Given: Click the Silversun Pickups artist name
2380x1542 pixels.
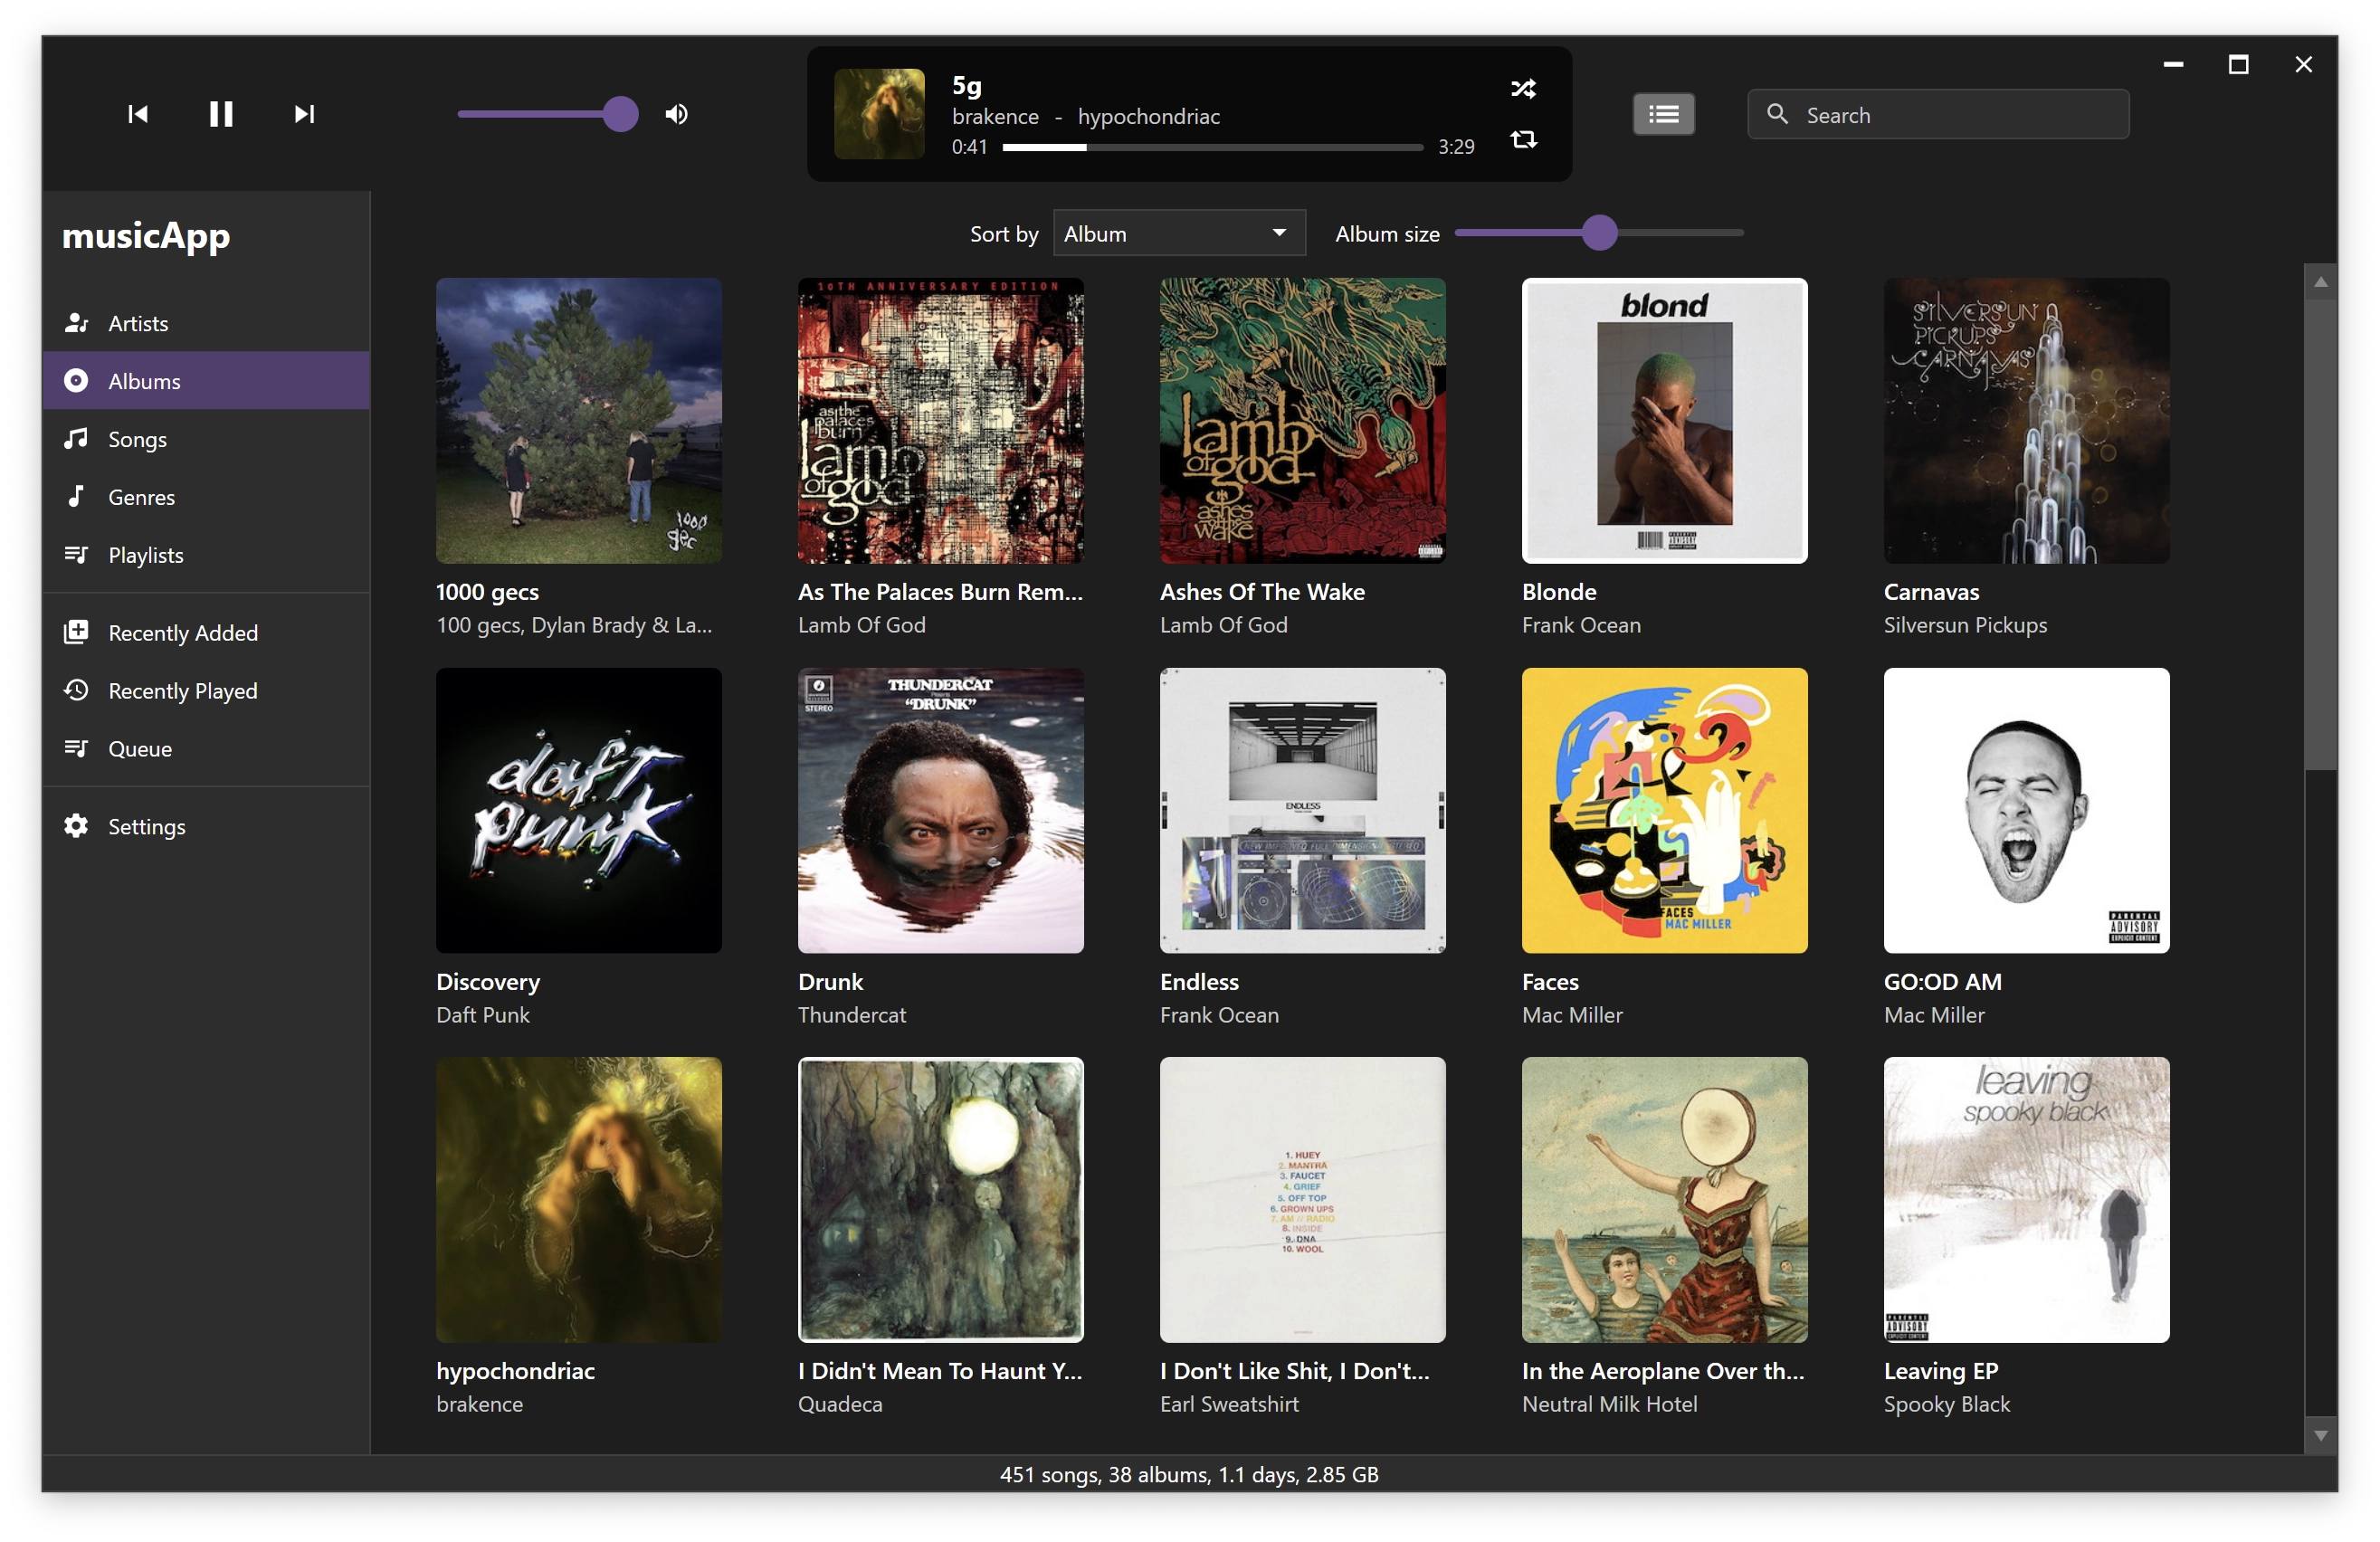Looking at the screenshot, I should pyautogui.click(x=1965, y=625).
